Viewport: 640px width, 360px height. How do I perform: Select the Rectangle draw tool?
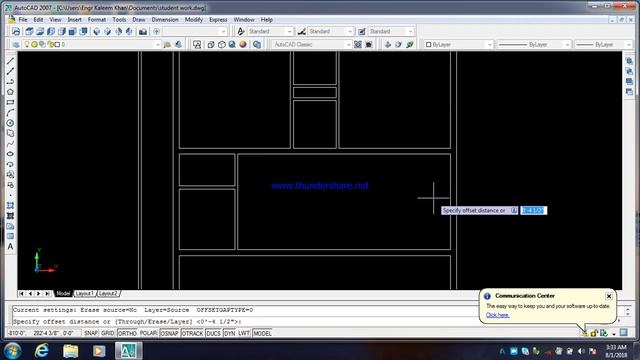point(10,102)
